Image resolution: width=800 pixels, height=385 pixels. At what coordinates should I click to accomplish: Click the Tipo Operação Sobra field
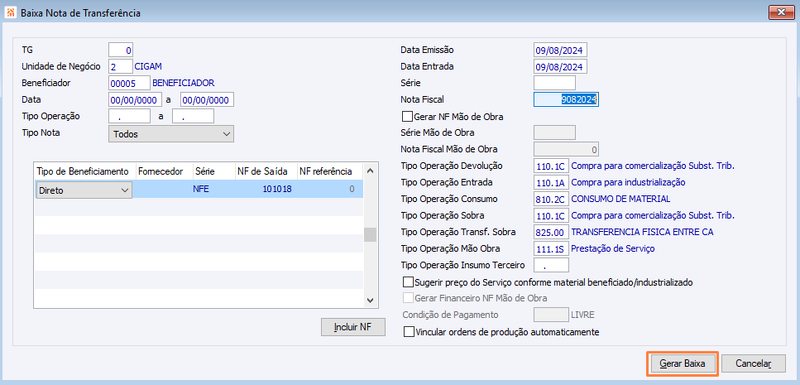coord(551,215)
